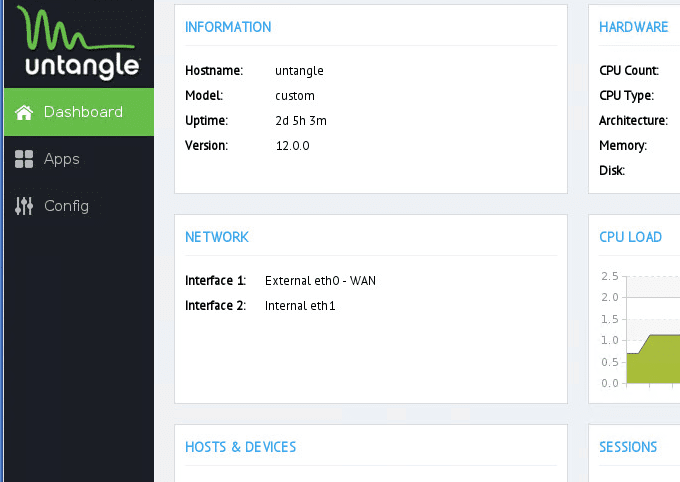This screenshot has height=482, width=680.
Task: Open the Config menu item
Action: pyautogui.click(x=66, y=206)
